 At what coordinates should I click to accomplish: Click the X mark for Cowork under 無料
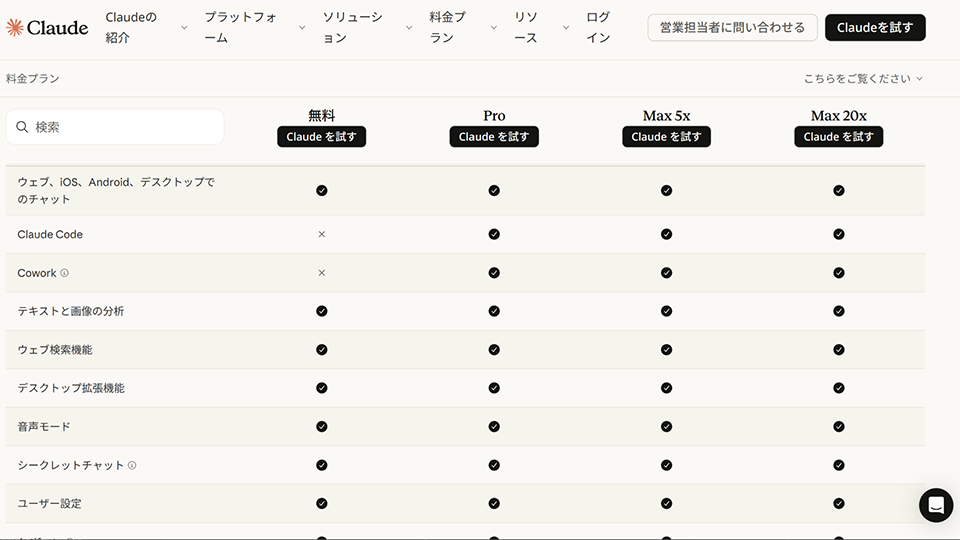[321, 273]
